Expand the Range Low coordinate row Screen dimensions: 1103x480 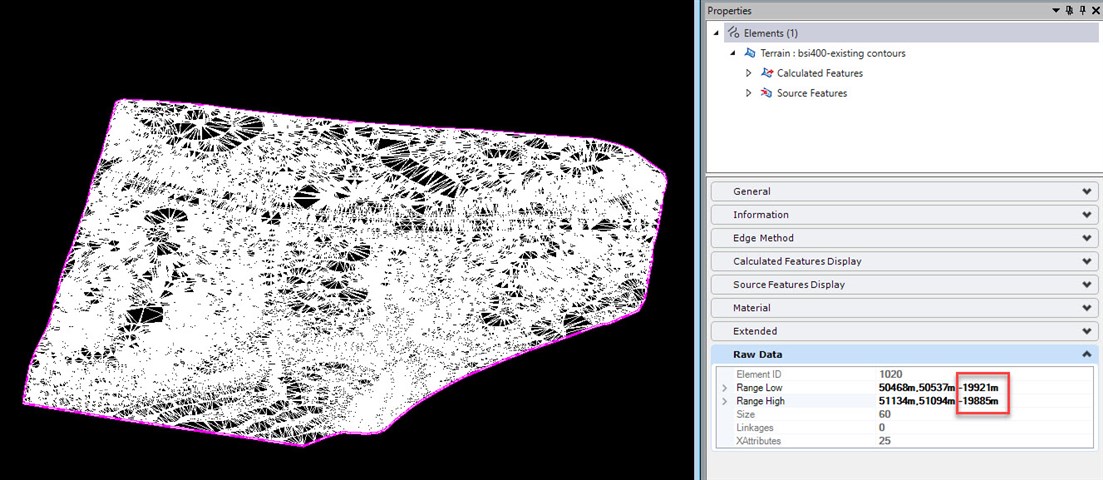(x=723, y=387)
